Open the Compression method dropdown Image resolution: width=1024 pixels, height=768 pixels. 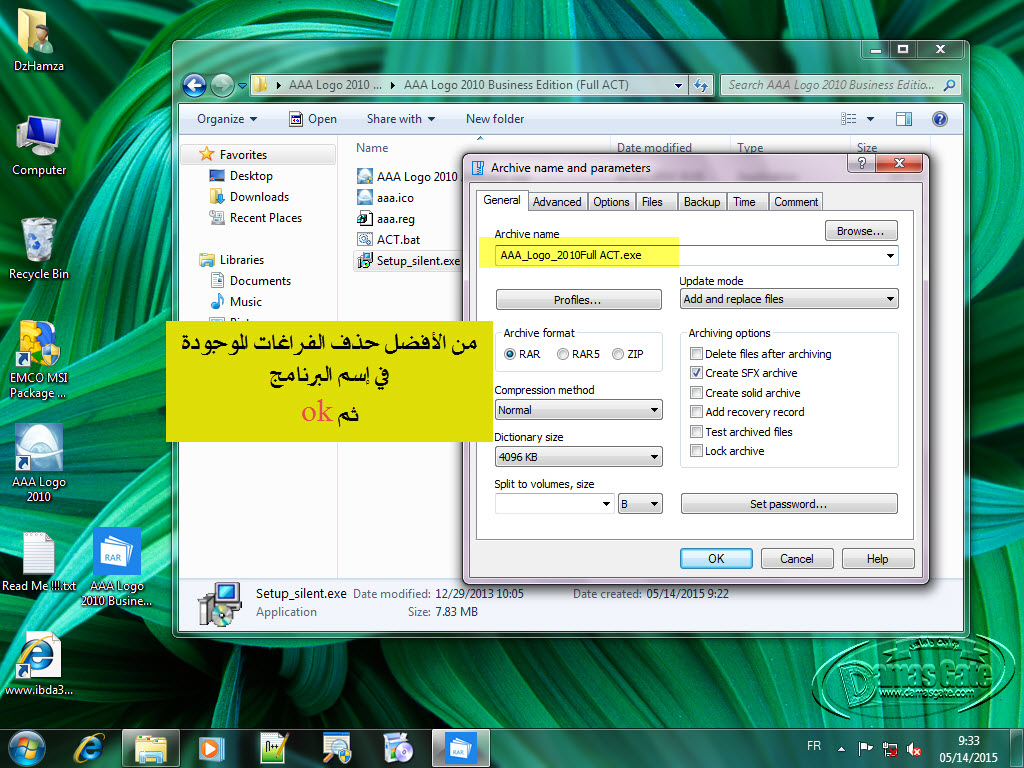tap(579, 410)
